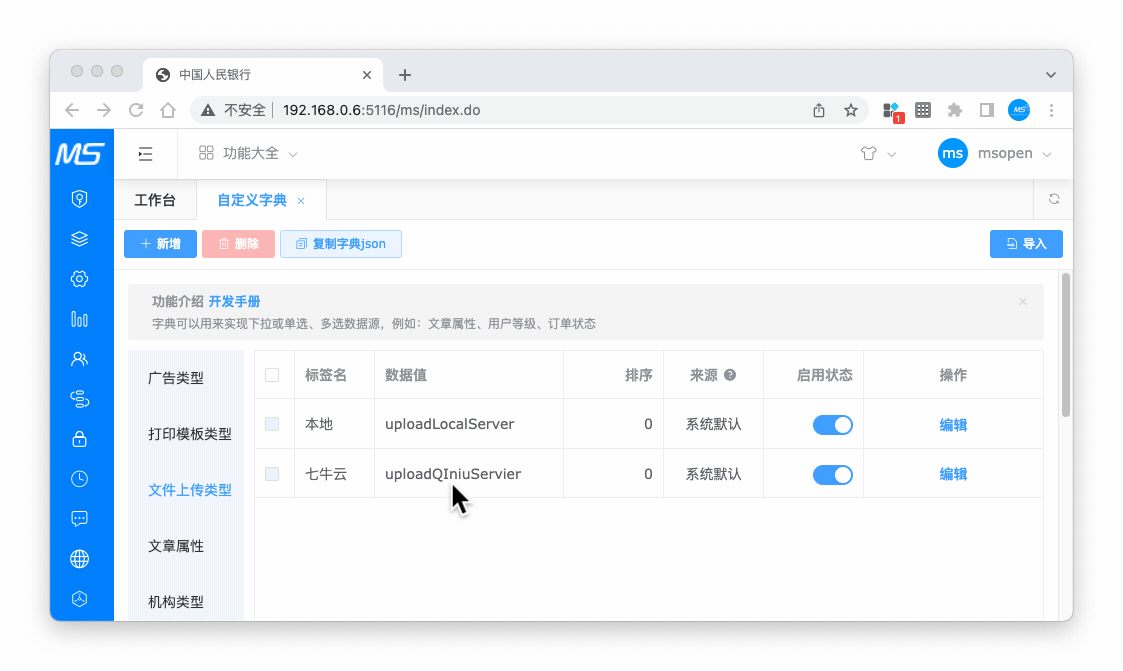Image resolution: width=1123 pixels, height=671 pixels.
Task: Expand the 功能大全 dropdown
Action: pyautogui.click(x=248, y=154)
